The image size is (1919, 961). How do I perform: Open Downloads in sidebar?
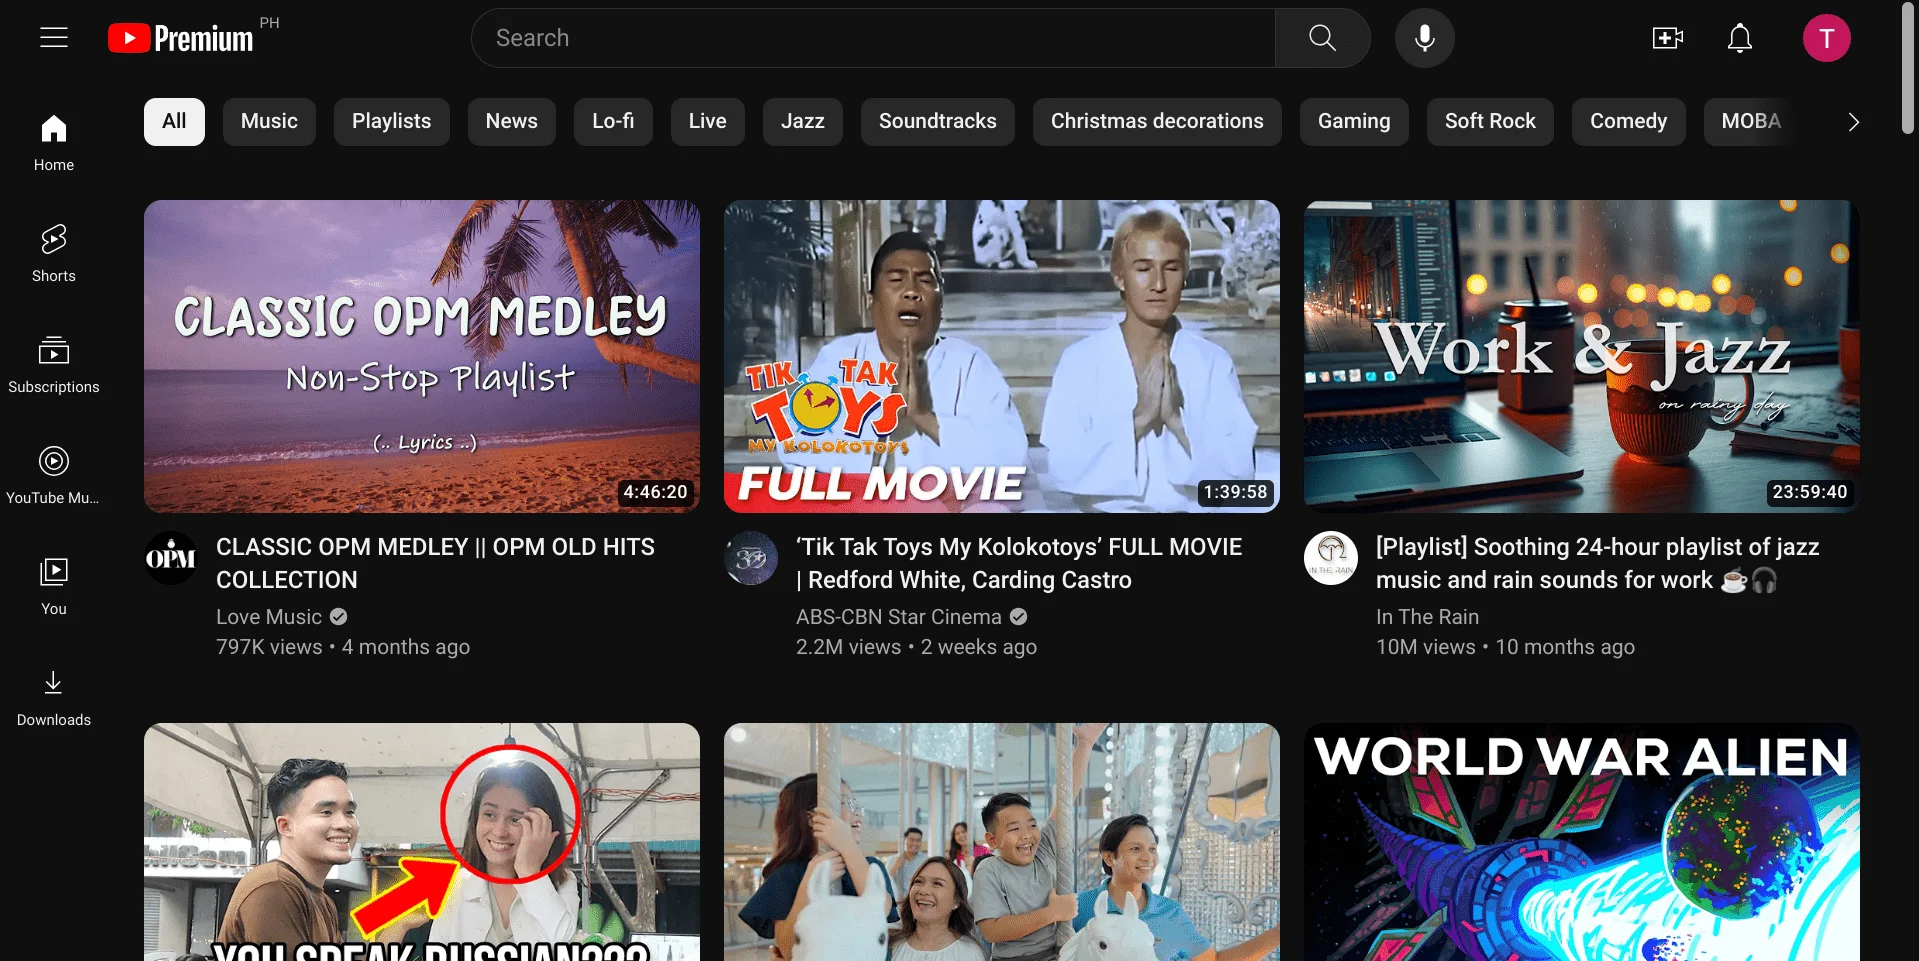[54, 698]
